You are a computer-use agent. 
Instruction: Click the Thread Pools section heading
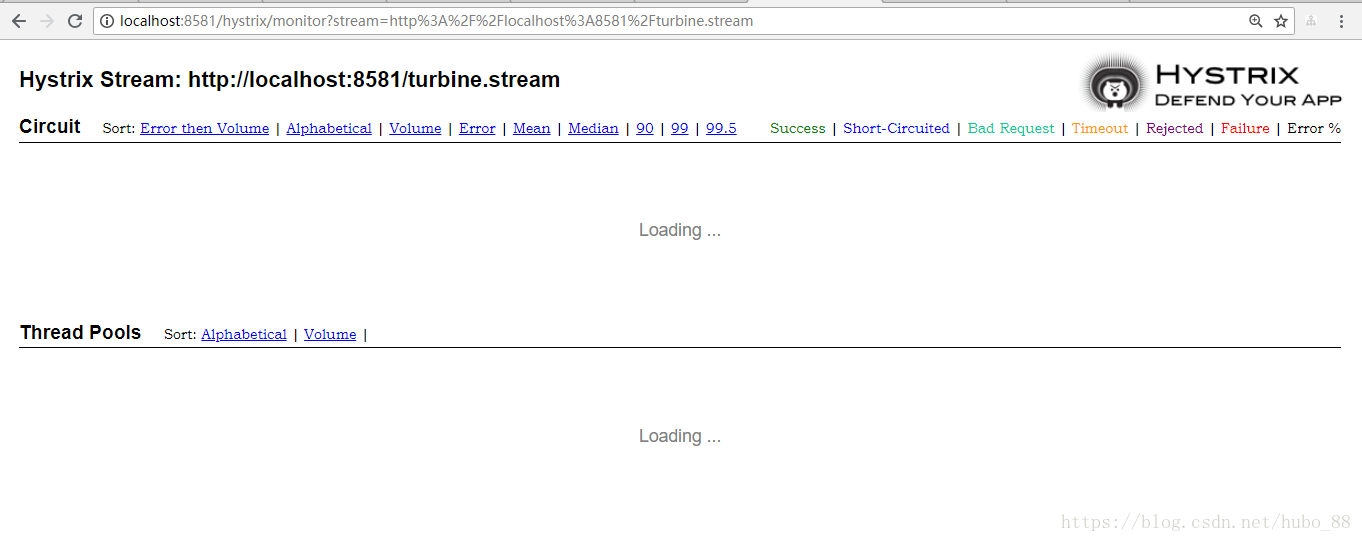click(81, 332)
